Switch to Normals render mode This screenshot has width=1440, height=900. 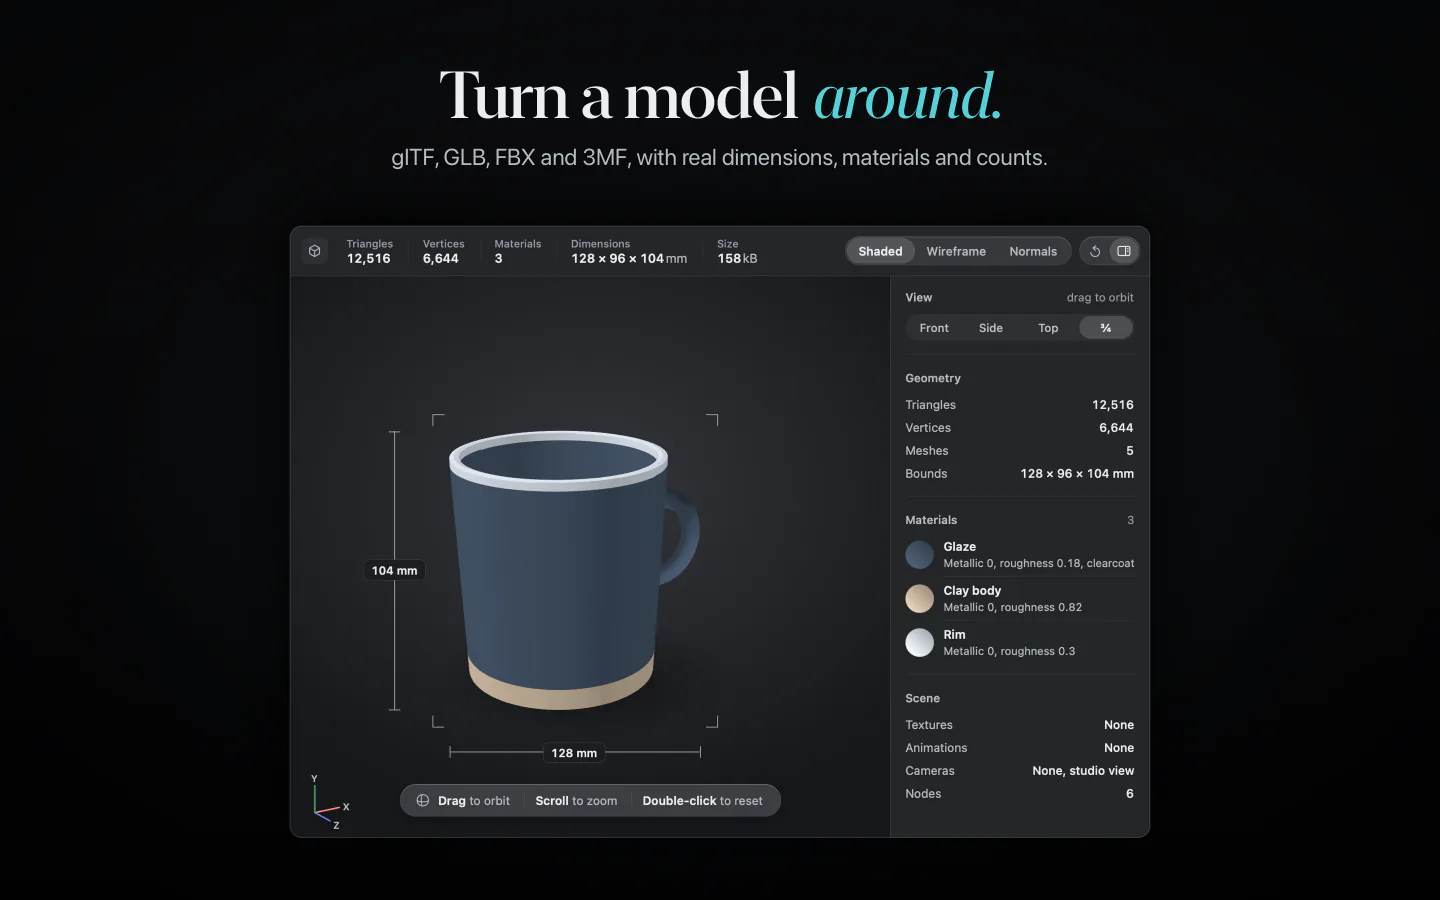(x=1033, y=251)
